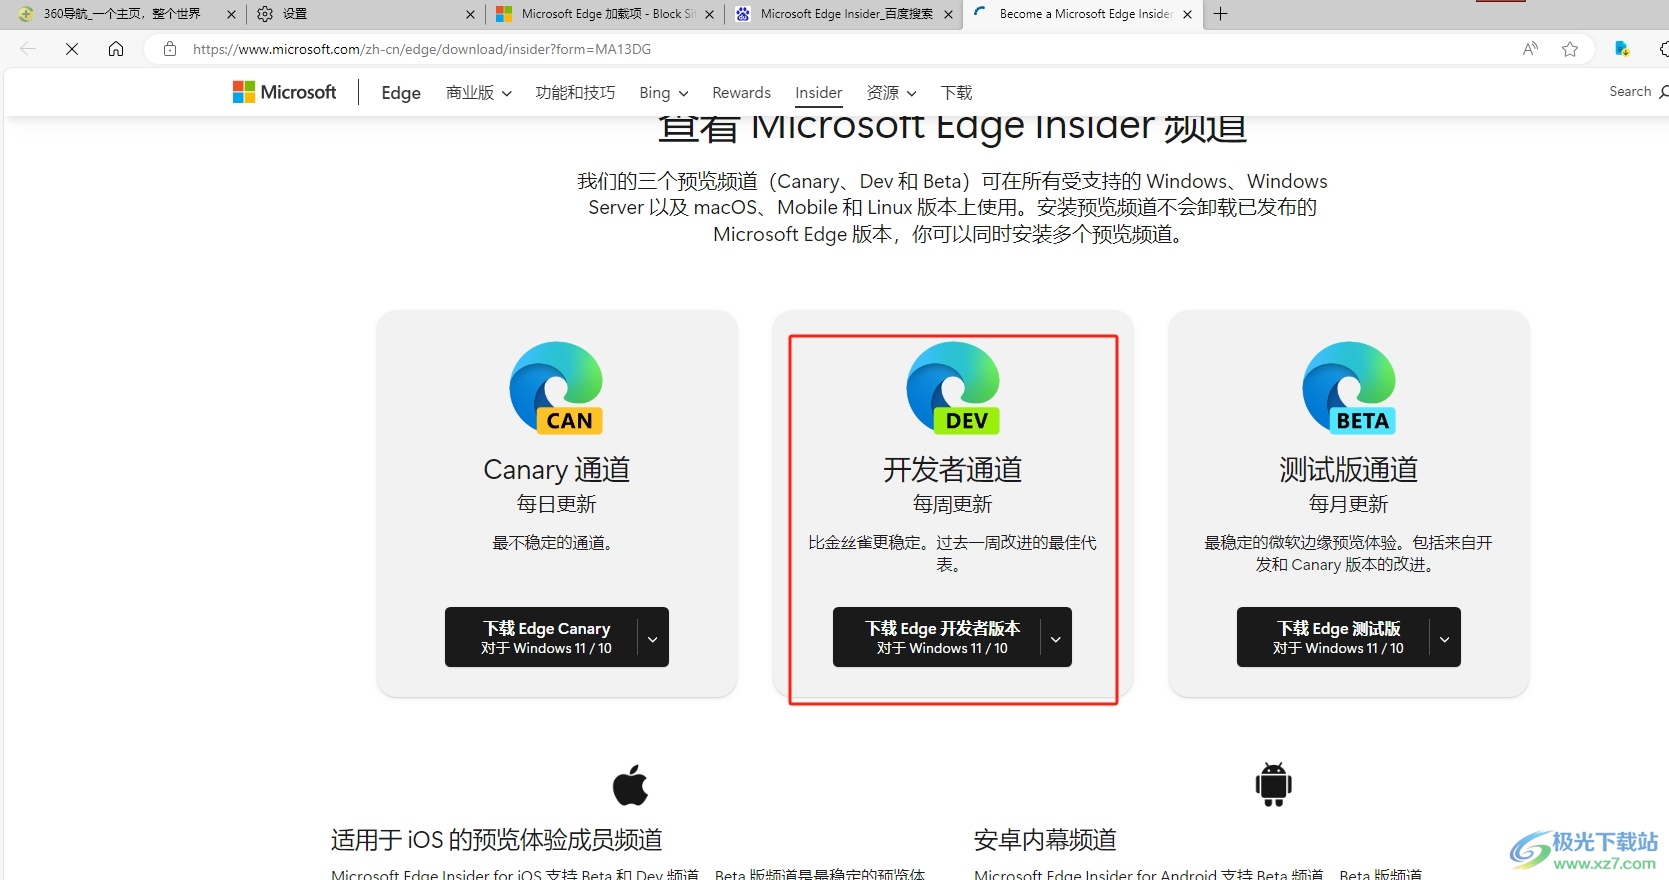Click the 测试版通道 heading

pyautogui.click(x=1349, y=469)
